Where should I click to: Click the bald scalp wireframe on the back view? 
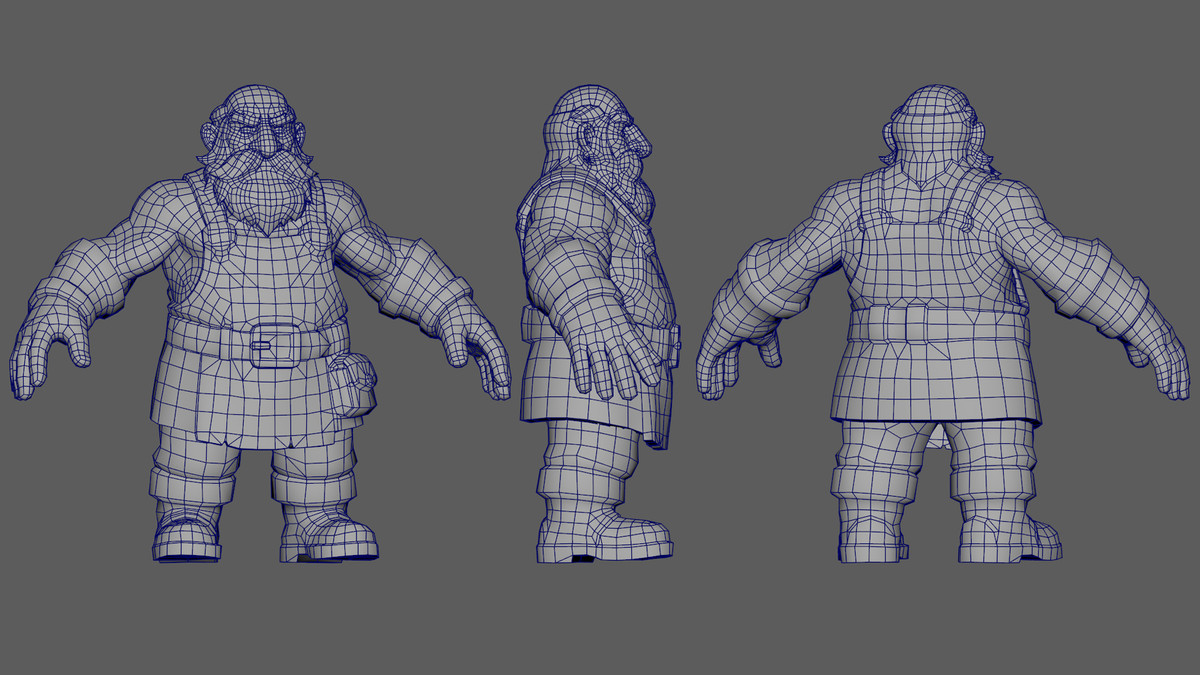click(930, 105)
